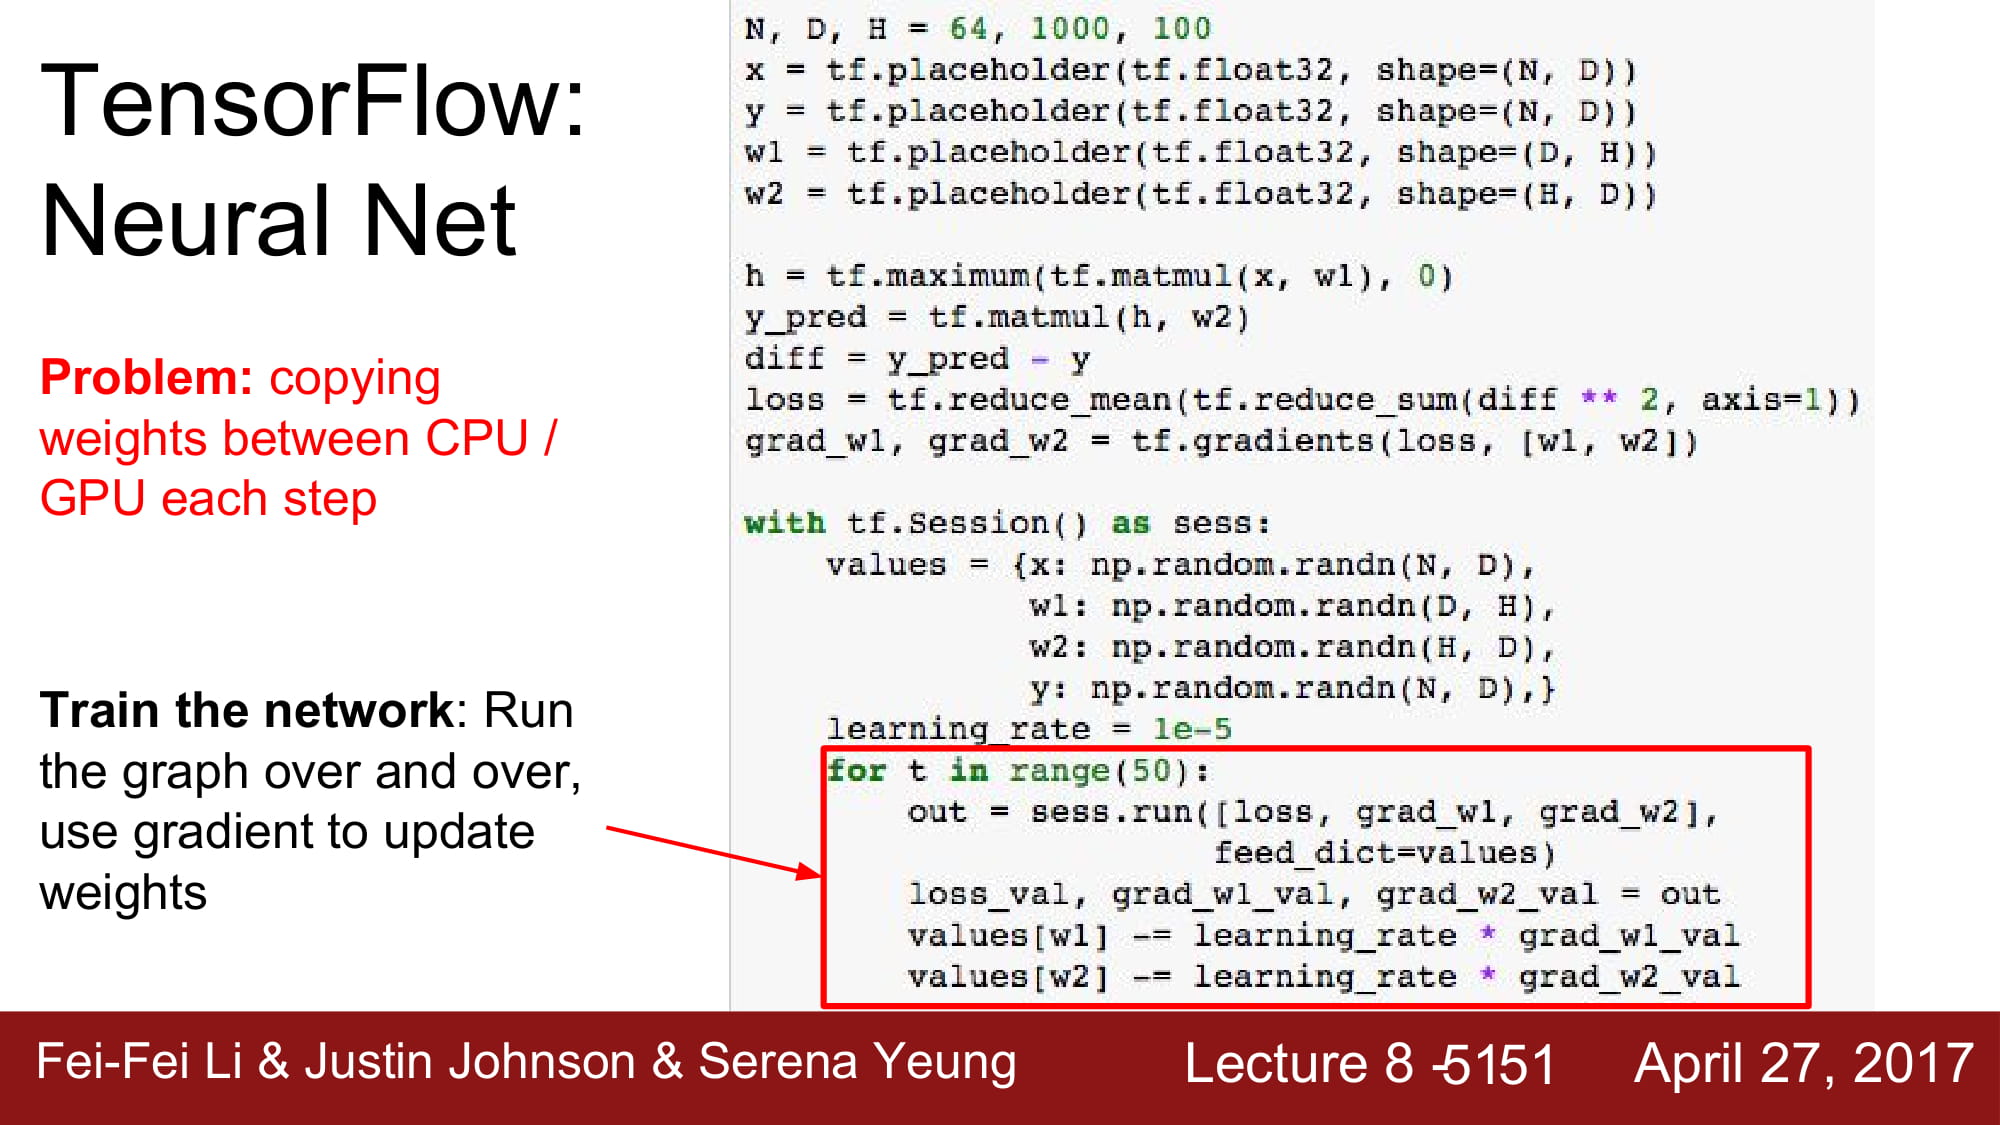Click the code line 'loss_val, grad_w1_val, grad_w2_val = out'
The height and width of the screenshot is (1125, 2000).
pos(1313,894)
